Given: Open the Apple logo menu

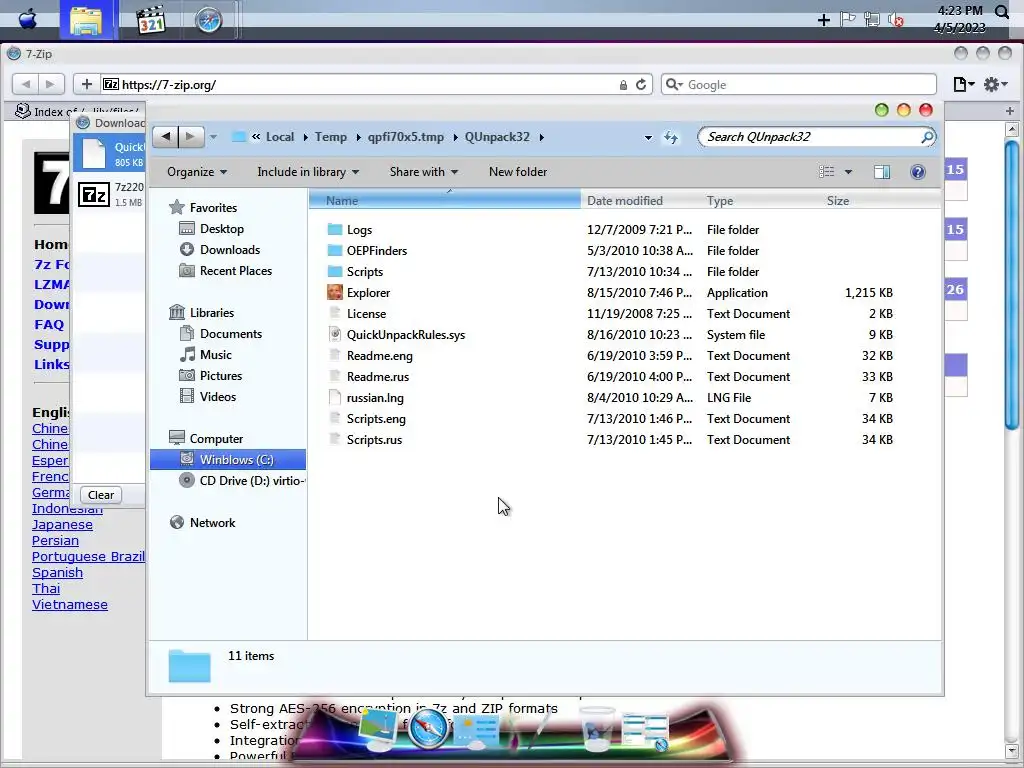Looking at the screenshot, I should point(27,19).
